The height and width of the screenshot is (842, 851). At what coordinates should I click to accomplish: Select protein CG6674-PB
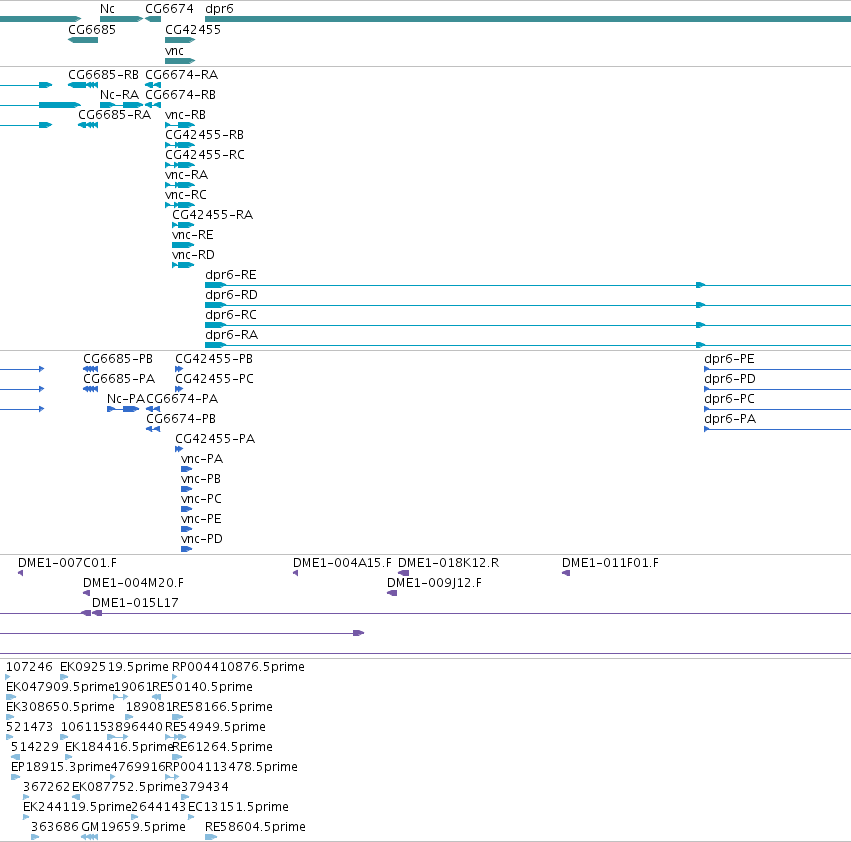pyautogui.click(x=181, y=419)
